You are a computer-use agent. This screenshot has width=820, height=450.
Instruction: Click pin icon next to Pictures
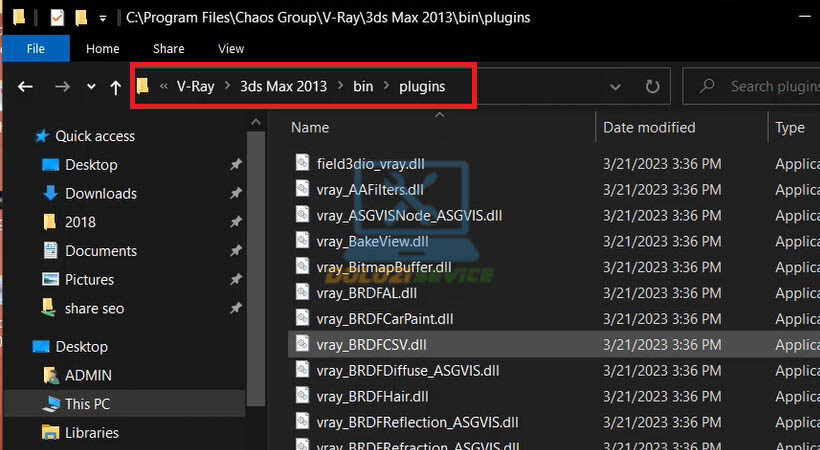[x=236, y=280]
